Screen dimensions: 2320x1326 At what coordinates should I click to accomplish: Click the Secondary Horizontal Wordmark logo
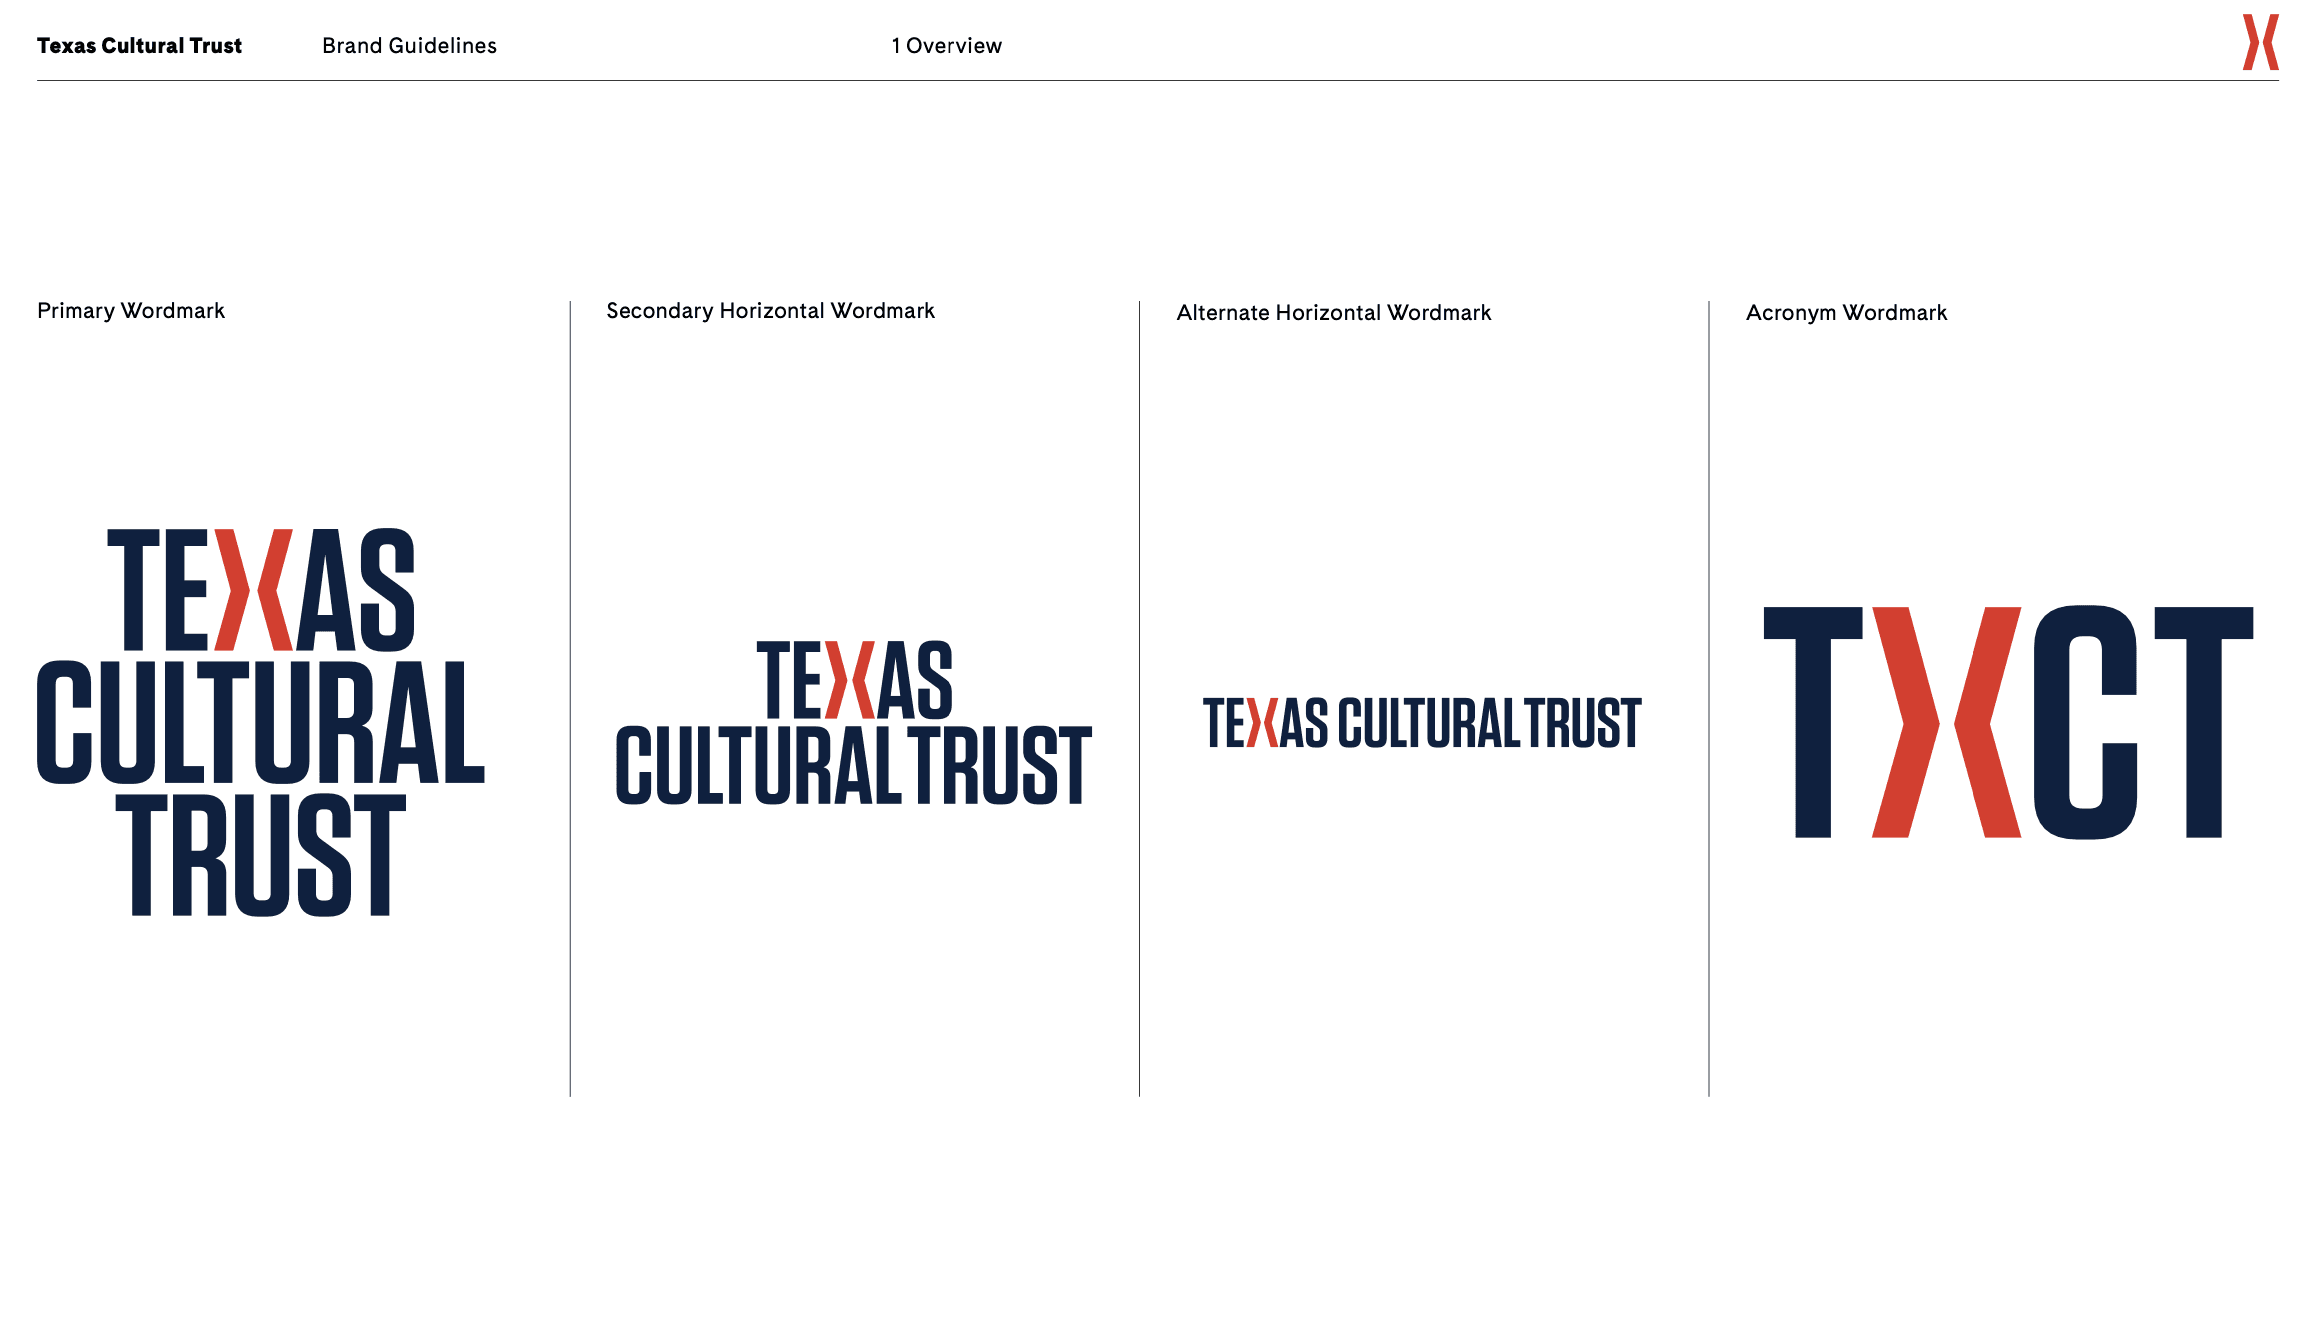[853, 722]
